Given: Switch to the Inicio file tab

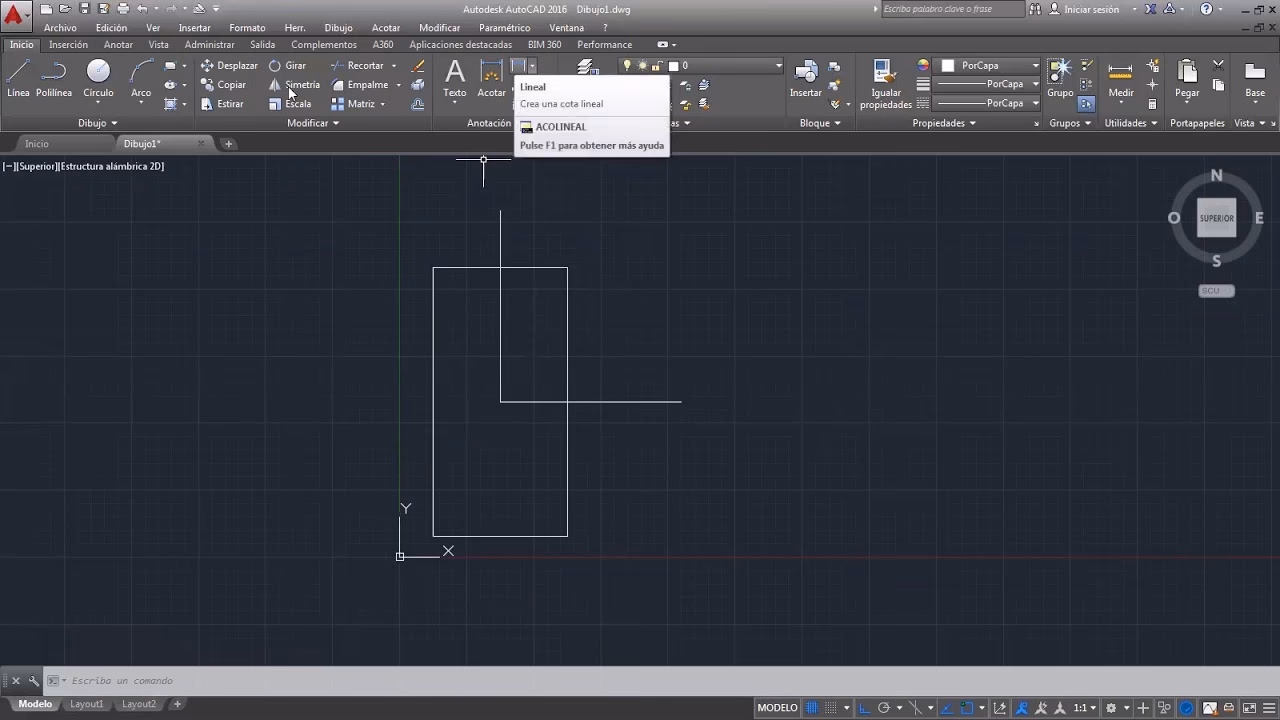Looking at the screenshot, I should [37, 144].
